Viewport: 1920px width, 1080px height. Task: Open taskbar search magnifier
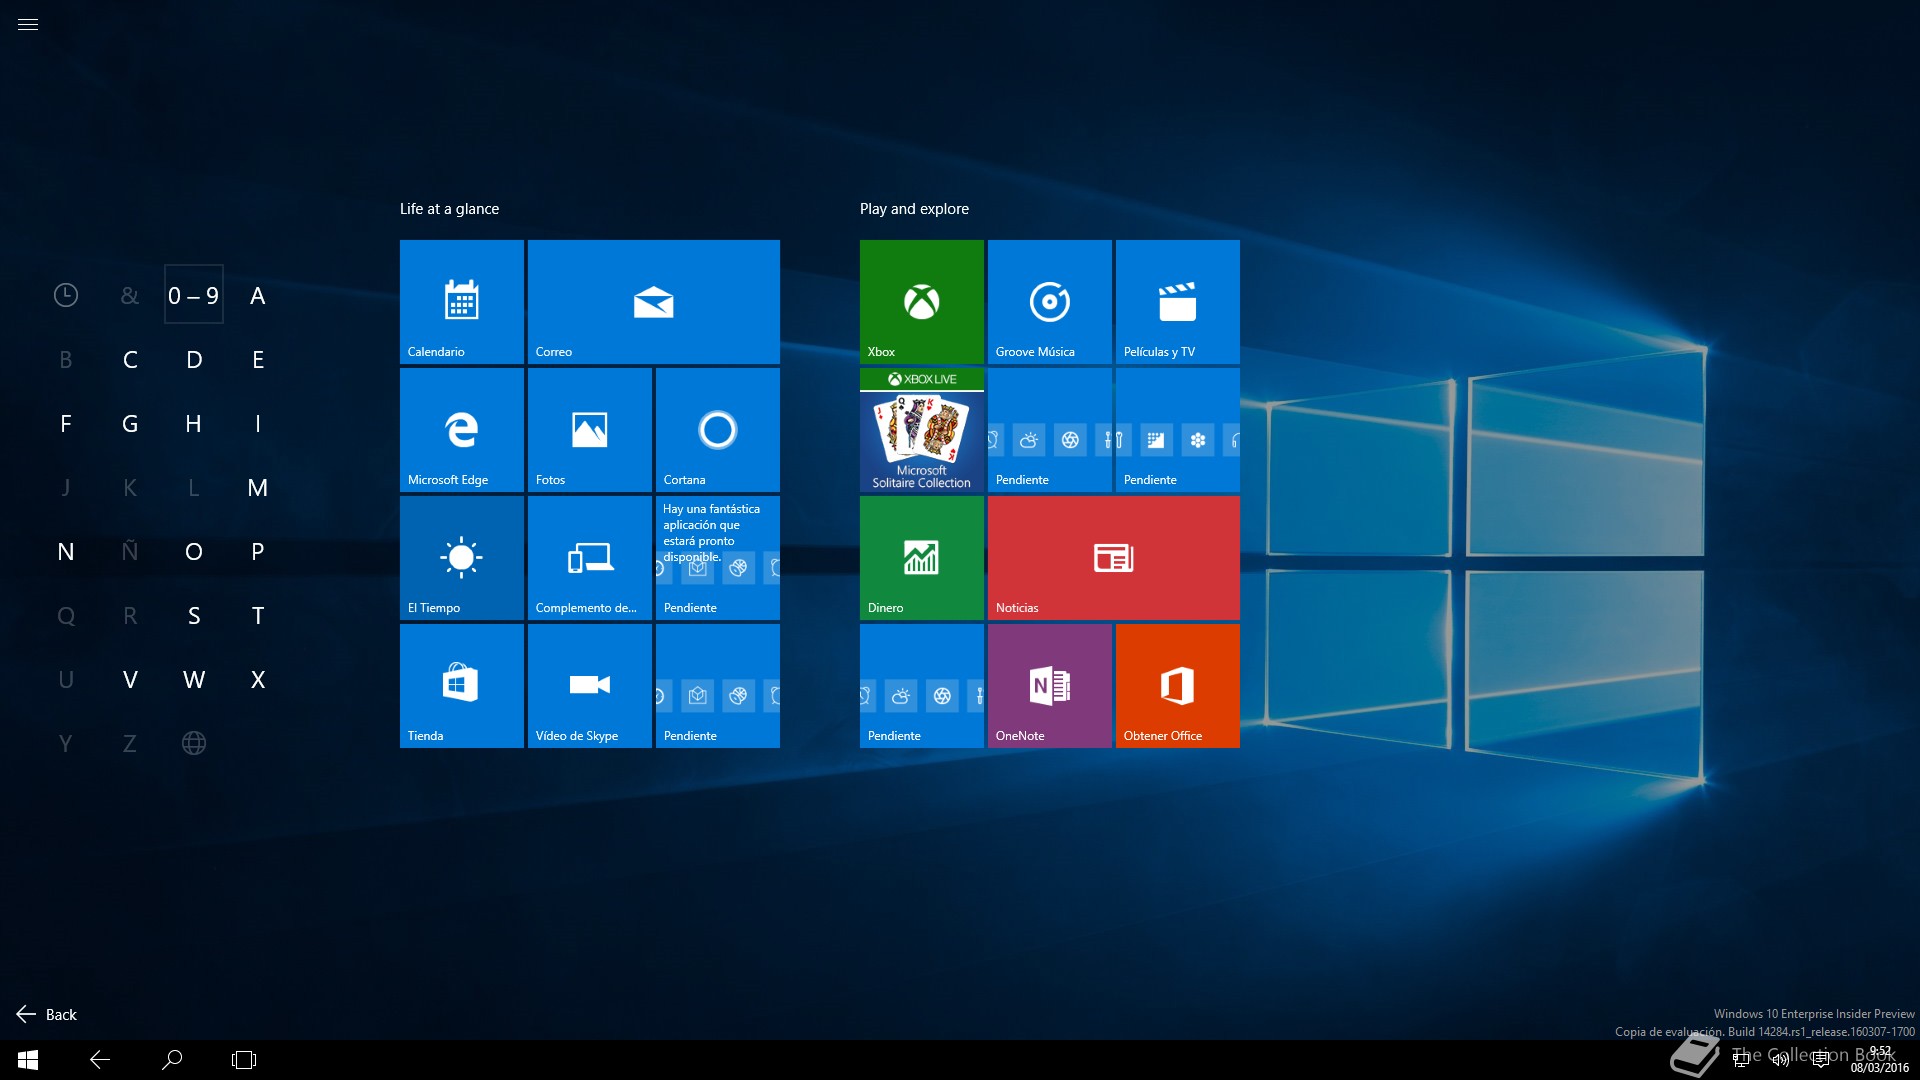(172, 1060)
